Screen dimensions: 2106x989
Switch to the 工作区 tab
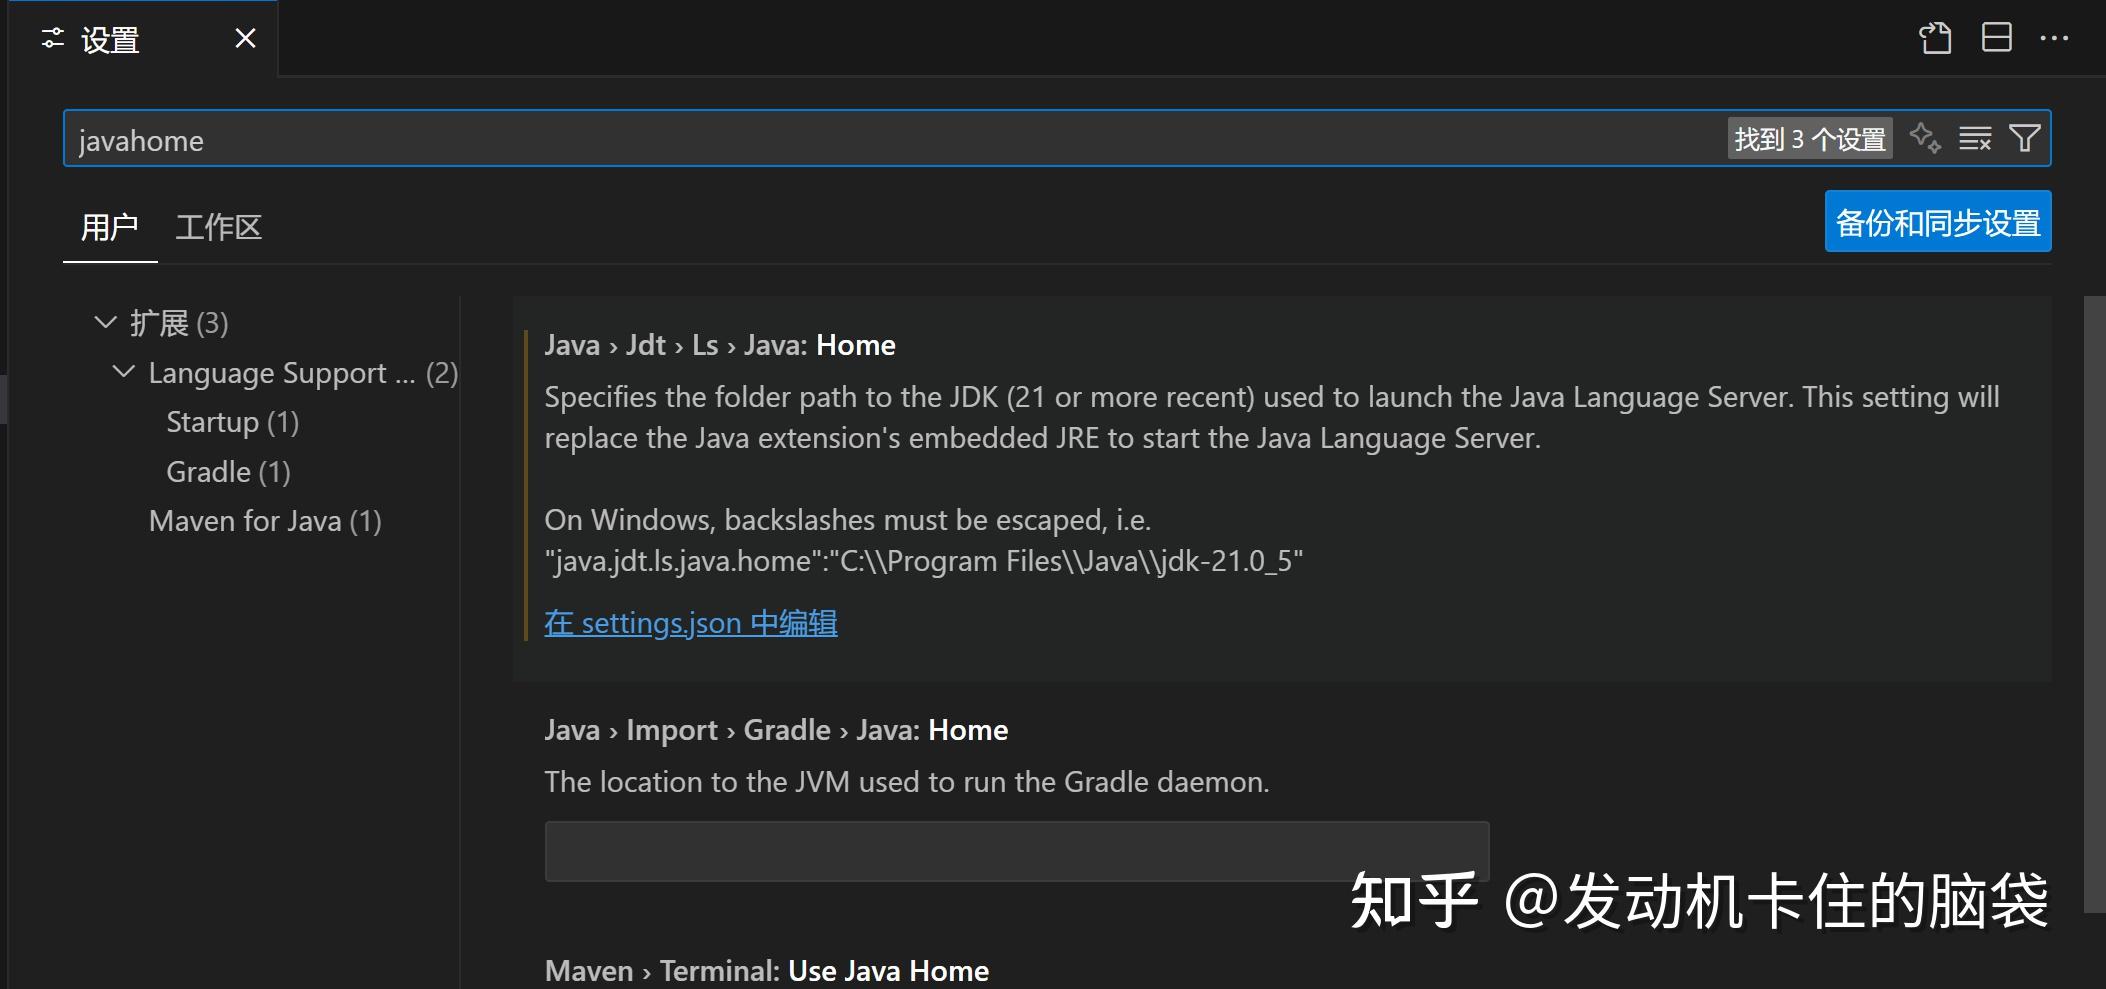coord(218,227)
